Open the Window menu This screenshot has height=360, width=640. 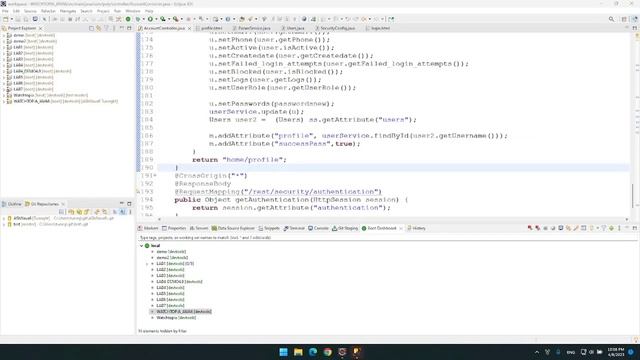click(133, 11)
